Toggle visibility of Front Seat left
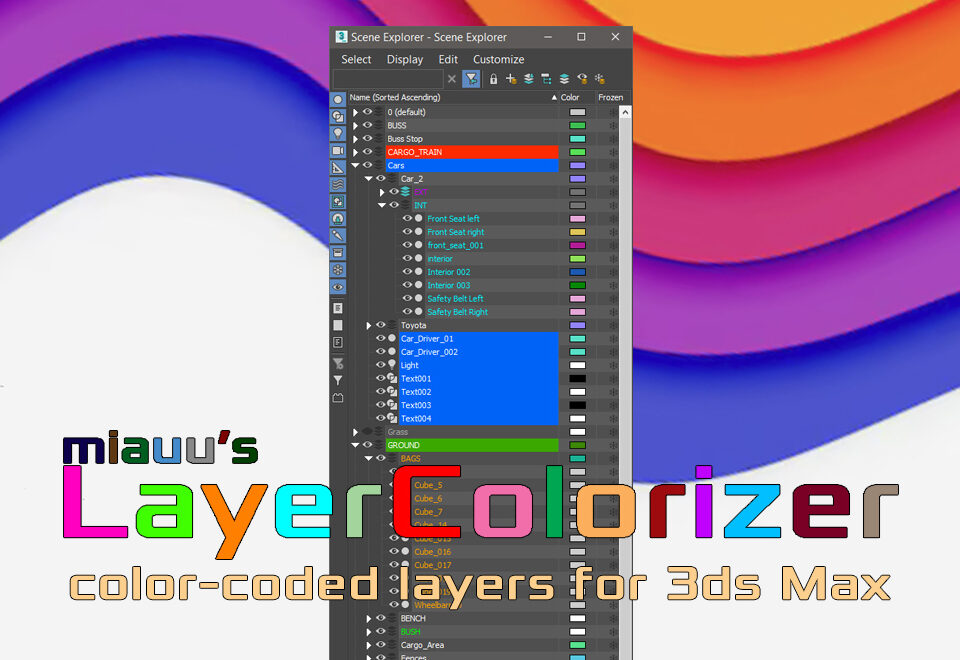Screen dimensions: 960x660 (407, 219)
